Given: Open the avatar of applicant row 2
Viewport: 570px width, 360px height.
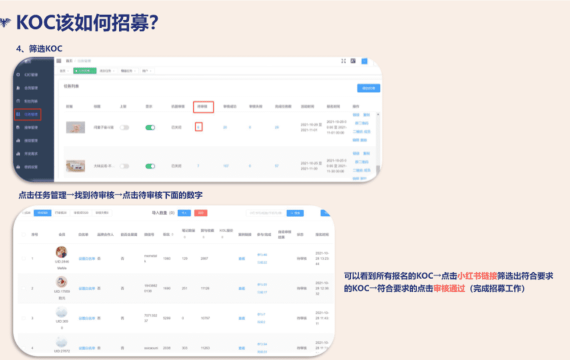Looking at the screenshot, I should coord(61,282).
